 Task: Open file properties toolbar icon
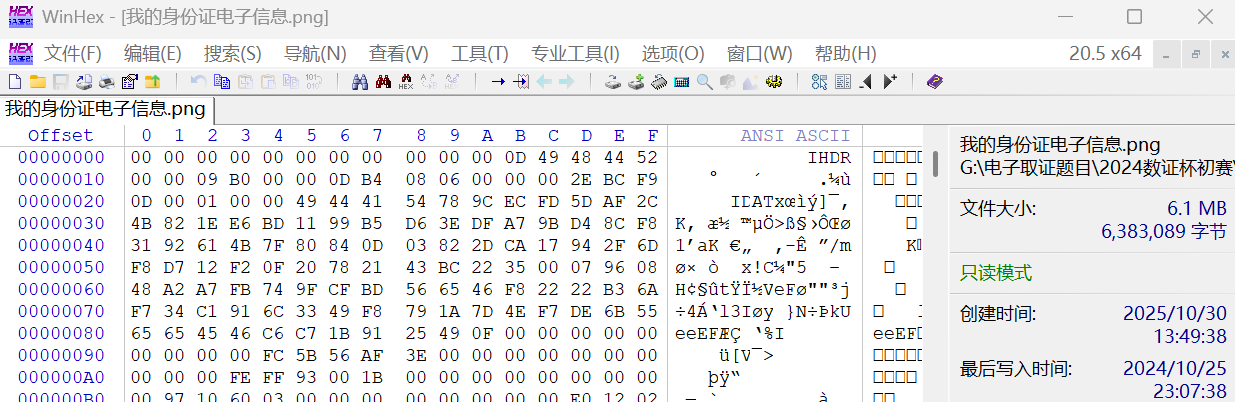tap(130, 81)
